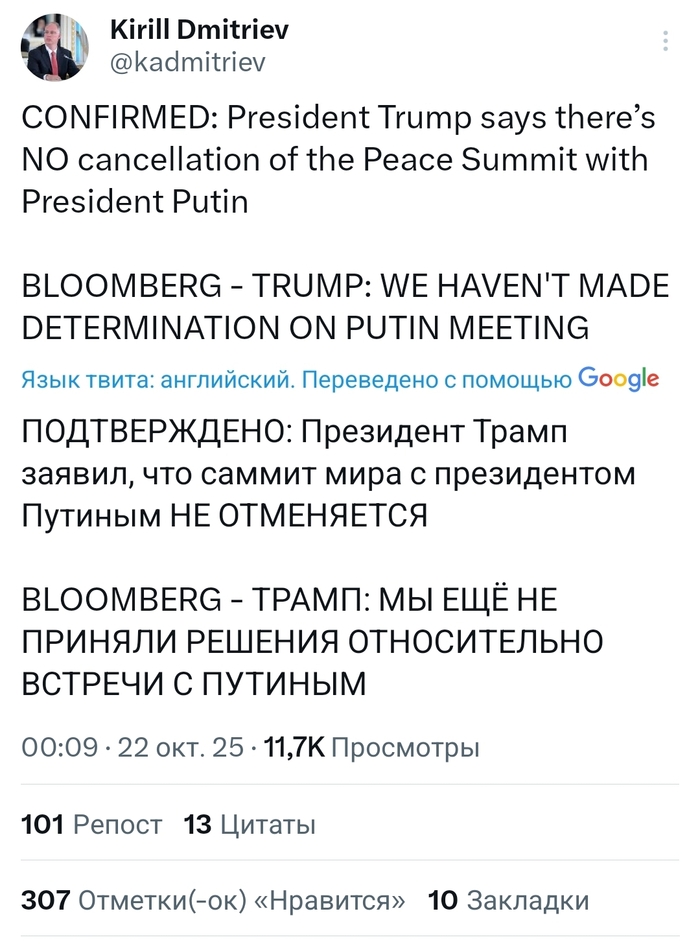View the 13 Цитаты quotes

pos(250,825)
